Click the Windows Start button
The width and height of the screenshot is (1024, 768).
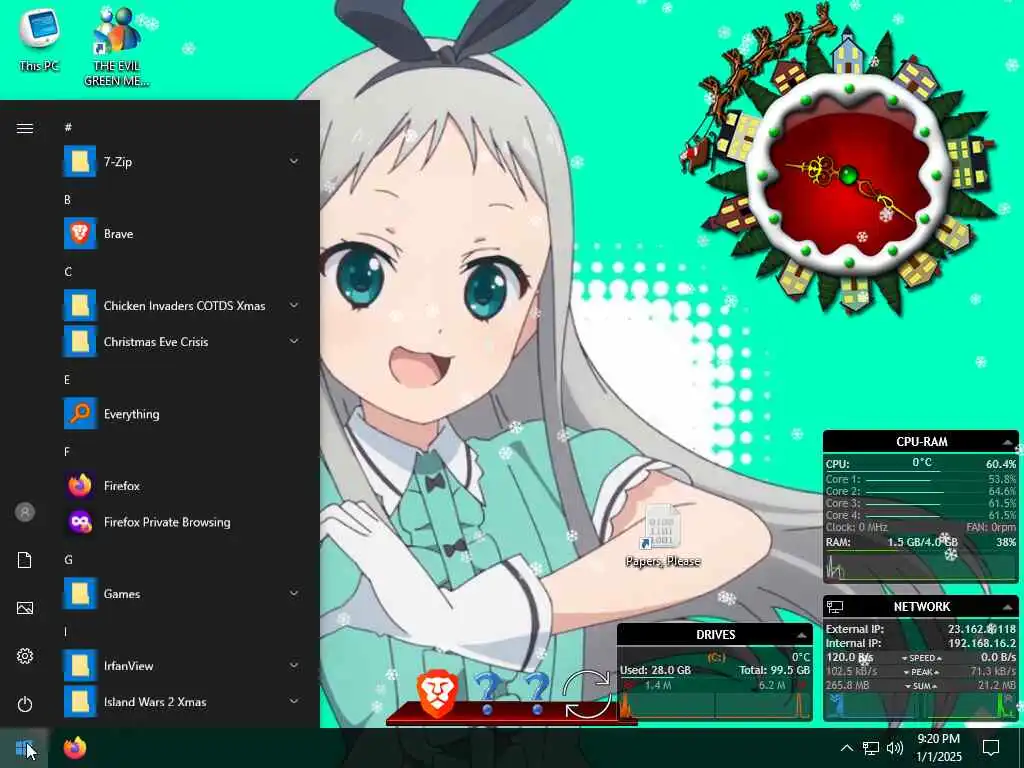point(24,748)
